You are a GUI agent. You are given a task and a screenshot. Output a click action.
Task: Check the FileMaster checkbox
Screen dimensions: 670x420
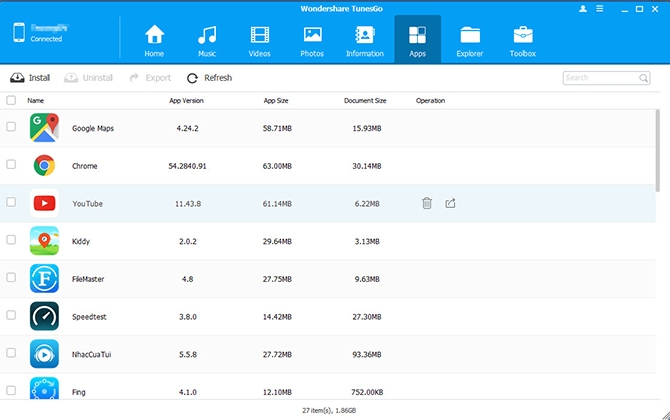pos(11,277)
